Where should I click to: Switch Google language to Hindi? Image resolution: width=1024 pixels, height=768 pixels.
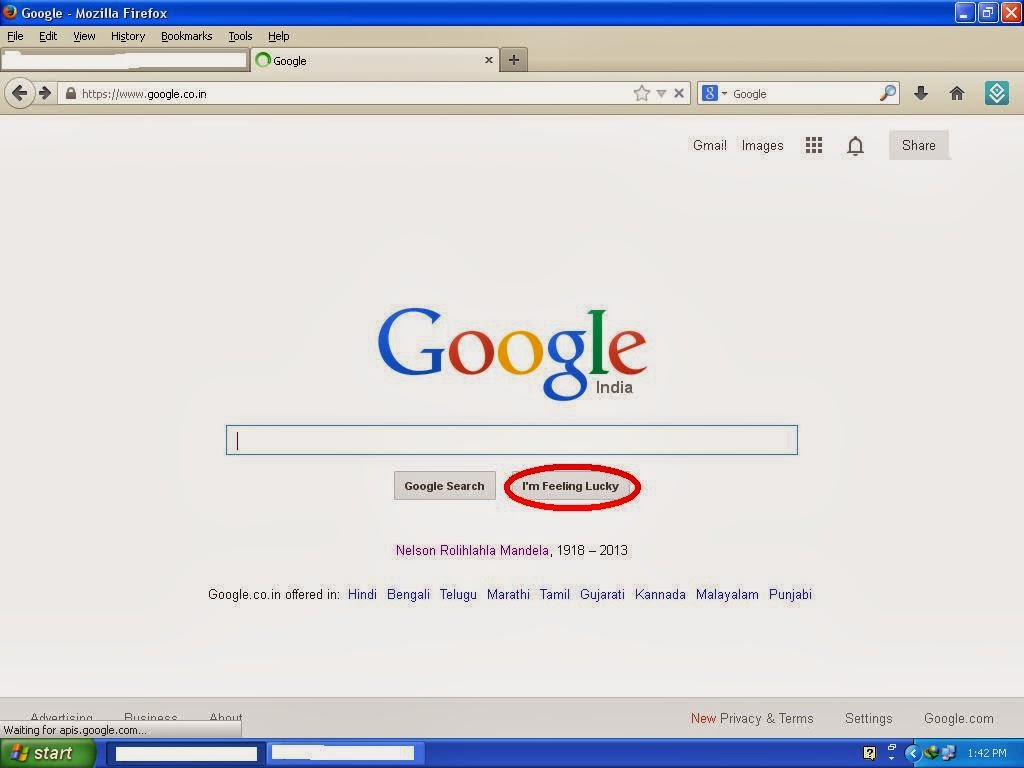[362, 594]
